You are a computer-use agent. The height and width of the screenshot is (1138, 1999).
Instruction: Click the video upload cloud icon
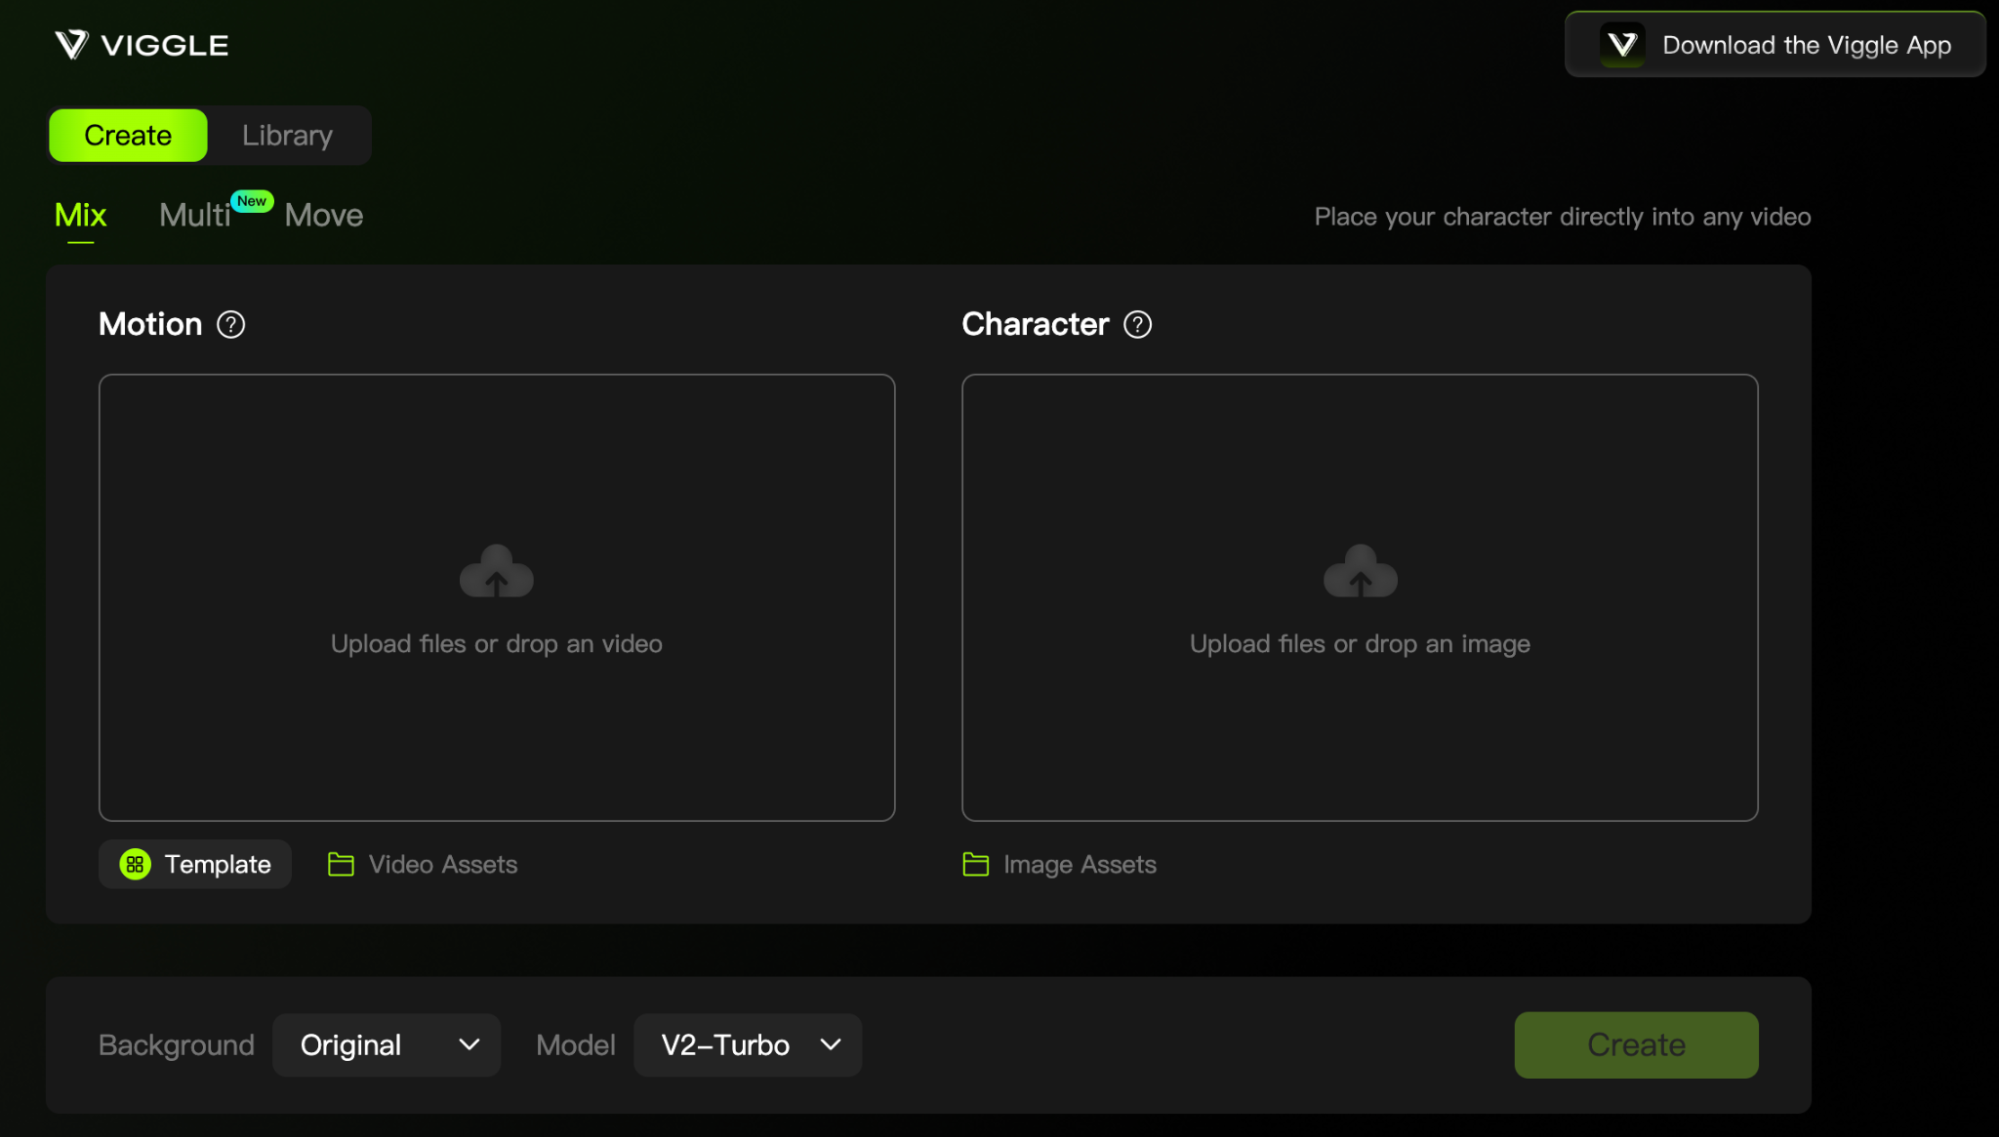click(496, 572)
